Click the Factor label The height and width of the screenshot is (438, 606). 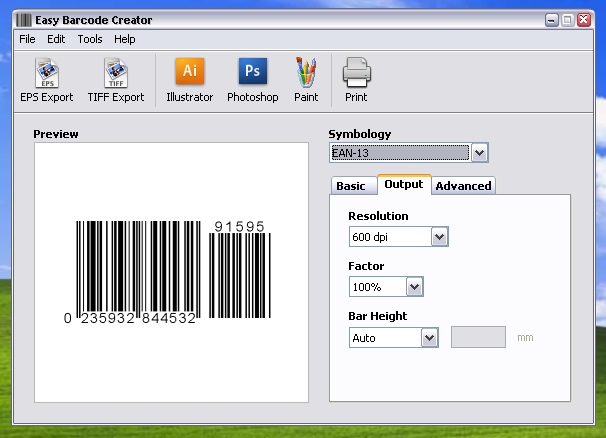pyautogui.click(x=366, y=266)
